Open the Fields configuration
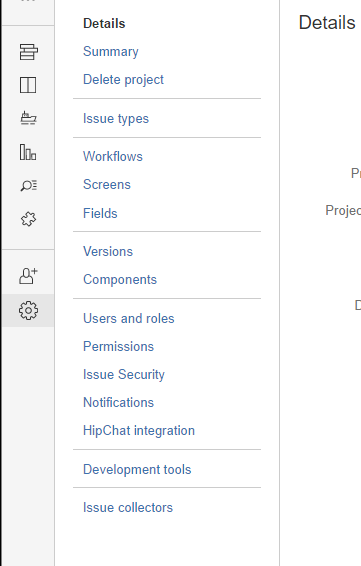 100,213
